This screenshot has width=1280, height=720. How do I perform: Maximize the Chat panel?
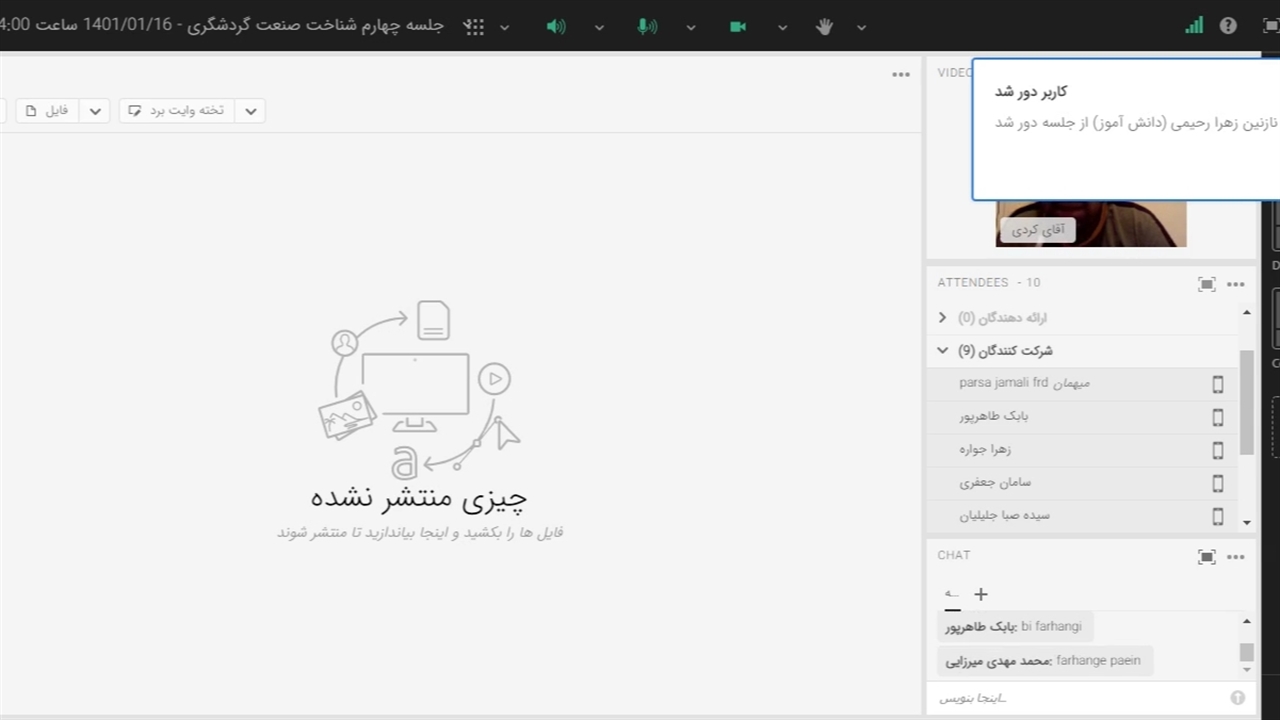[1207, 557]
